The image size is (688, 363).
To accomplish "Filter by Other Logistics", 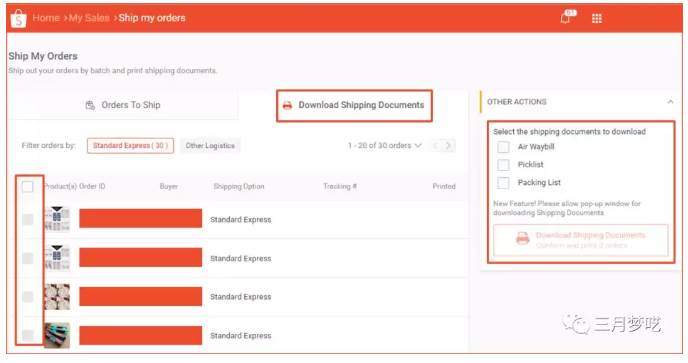I will coord(210,146).
